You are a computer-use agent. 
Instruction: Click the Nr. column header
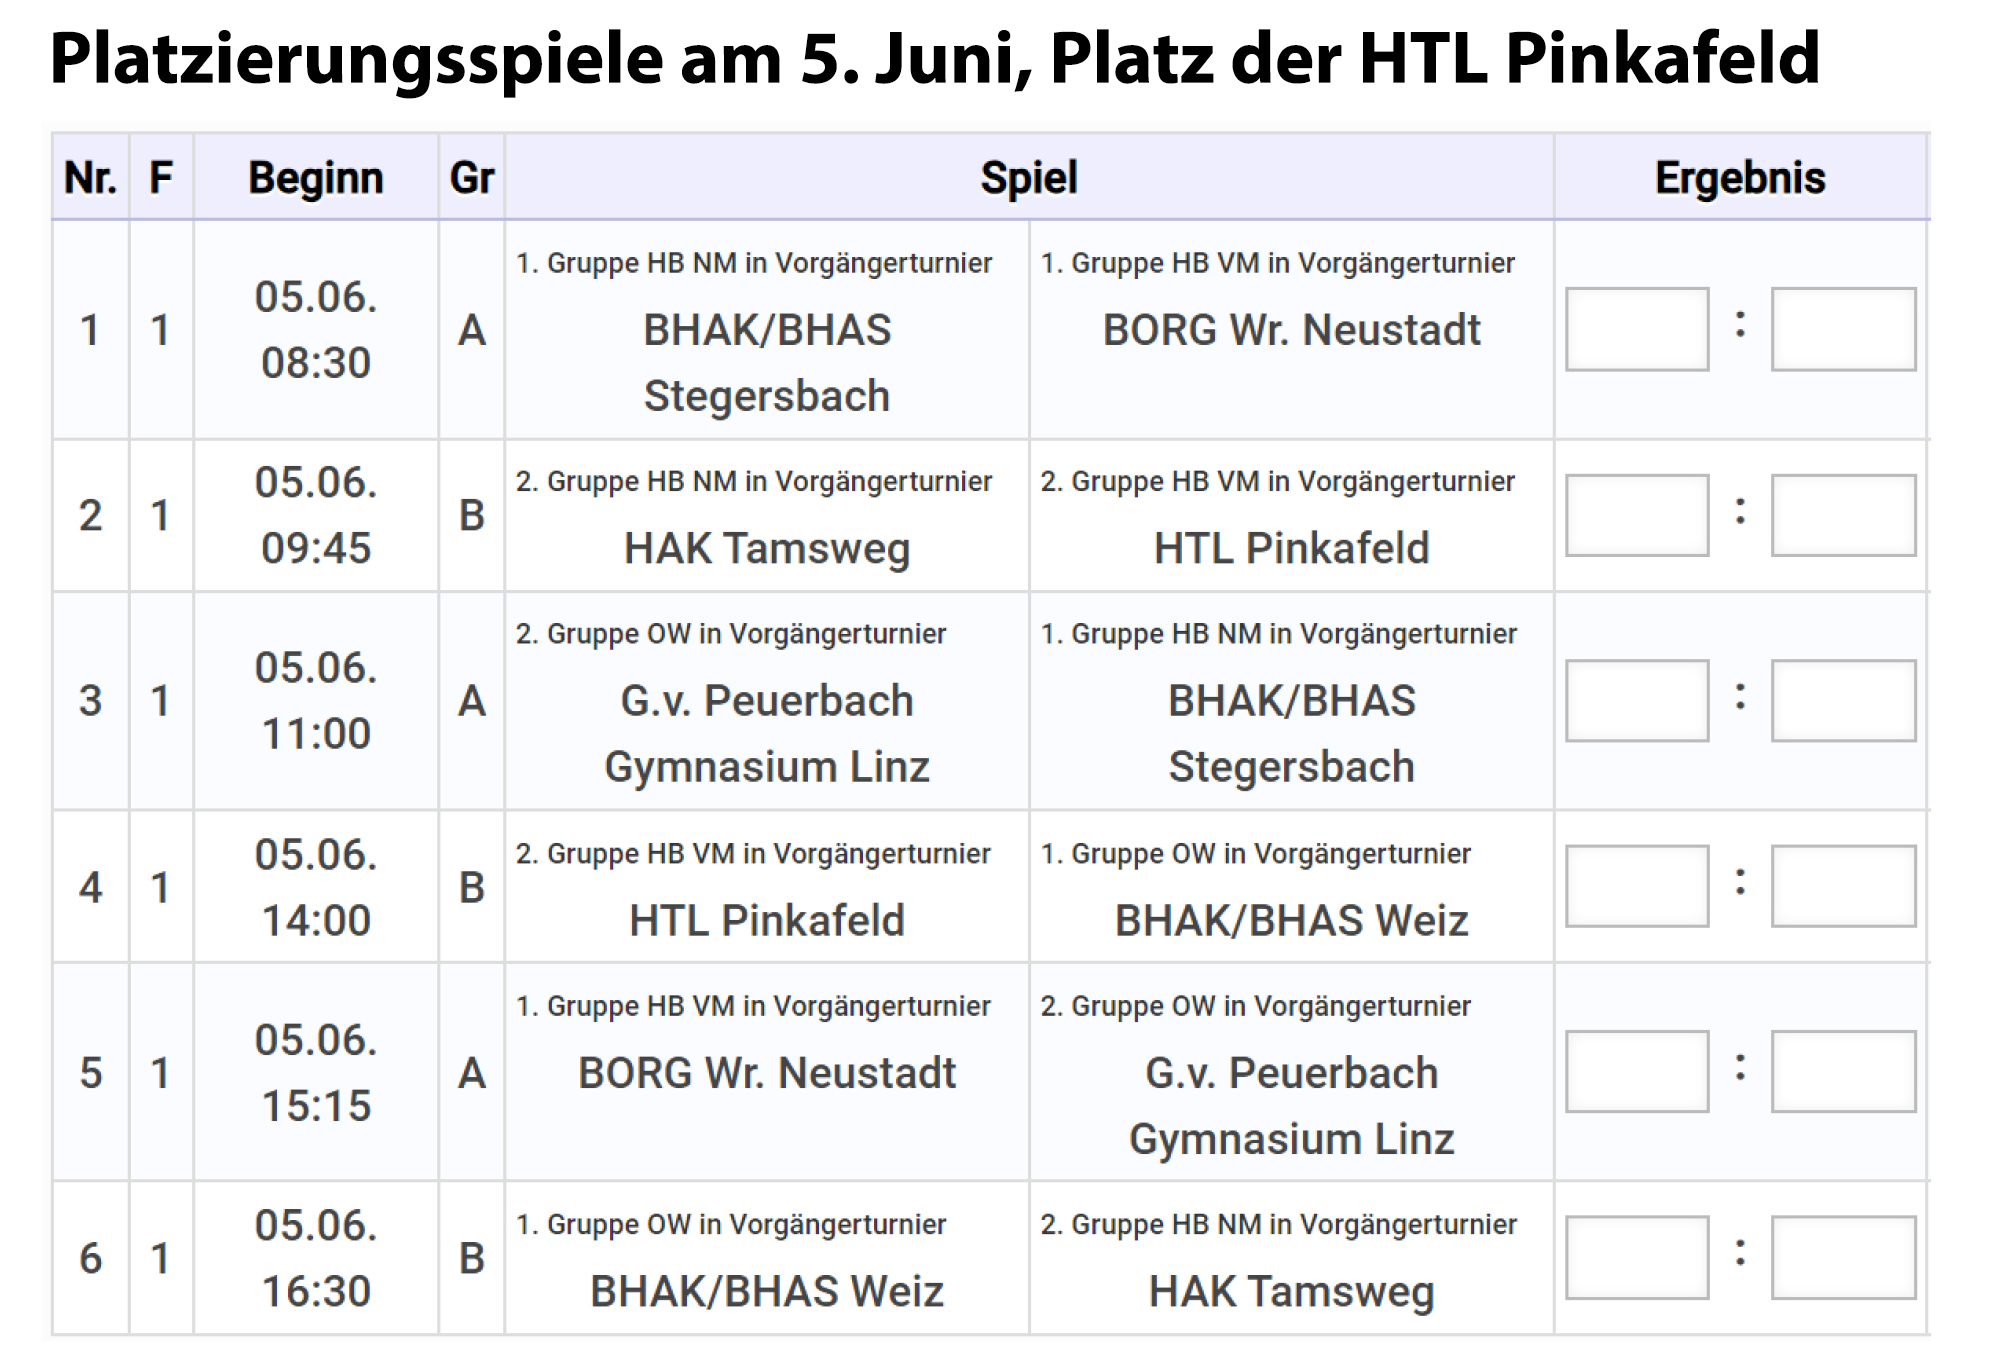(90, 178)
